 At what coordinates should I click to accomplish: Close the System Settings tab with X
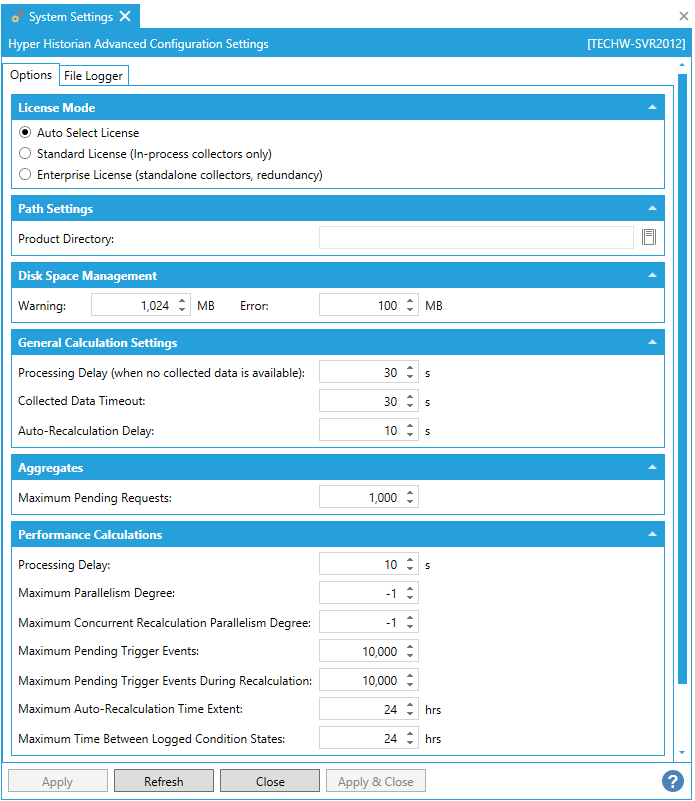pyautogui.click(x=125, y=16)
